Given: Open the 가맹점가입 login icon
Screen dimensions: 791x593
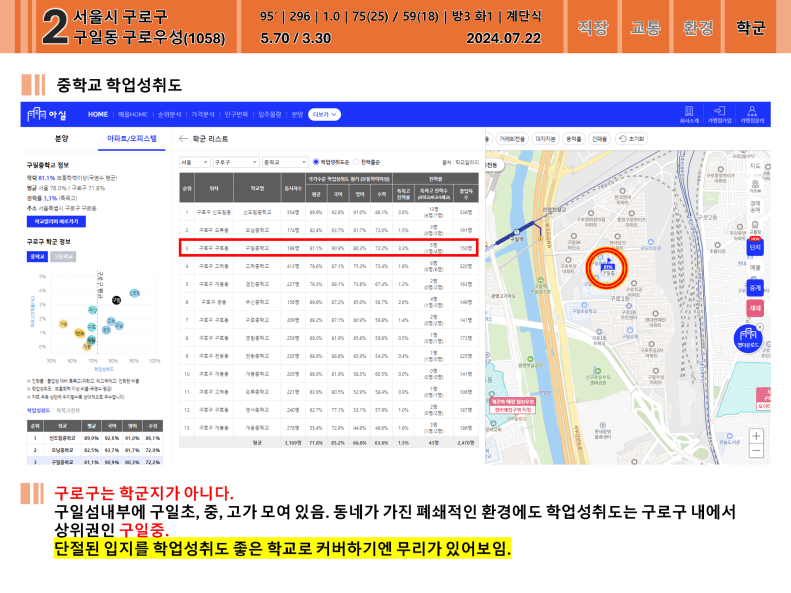Looking at the screenshot, I should 719,111.
